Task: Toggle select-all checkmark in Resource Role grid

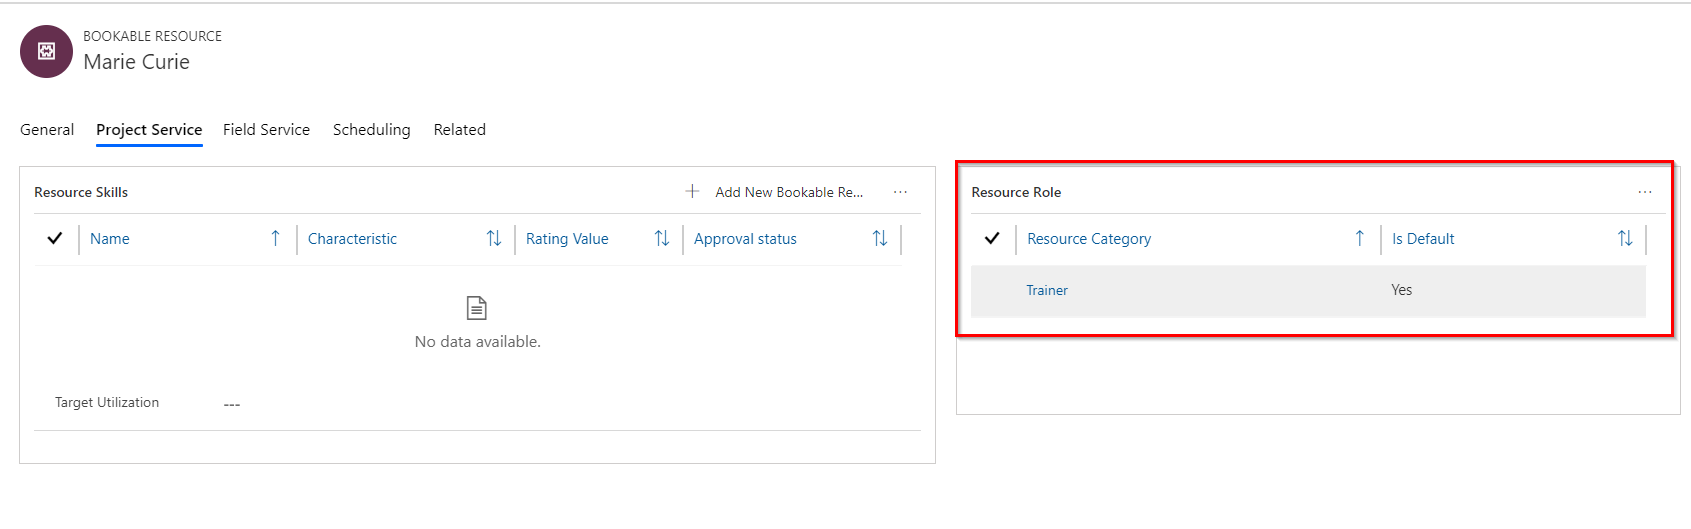Action: [x=992, y=238]
